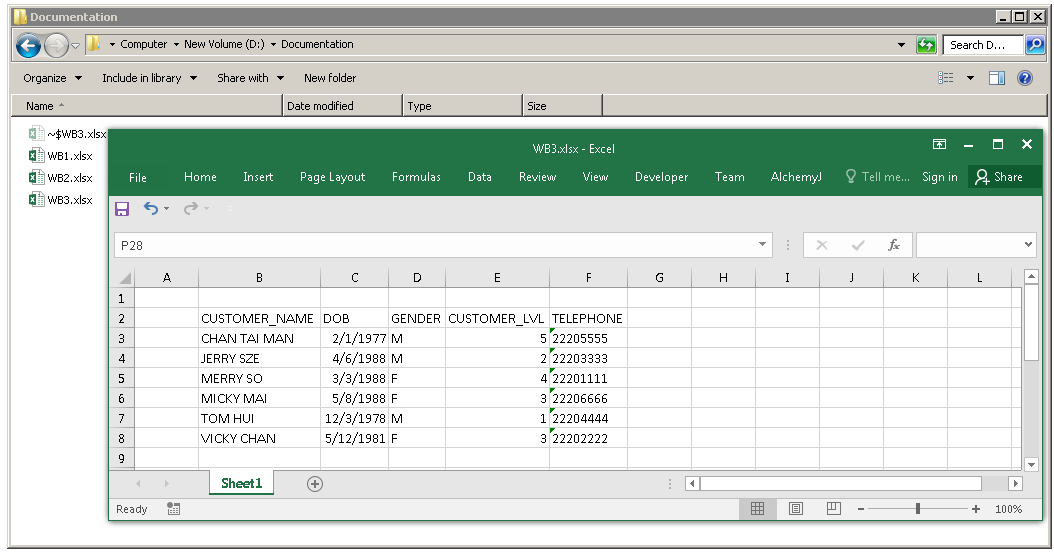Switch to Page Break Preview icon
The width and height of the screenshot is (1054, 553).
833,509
